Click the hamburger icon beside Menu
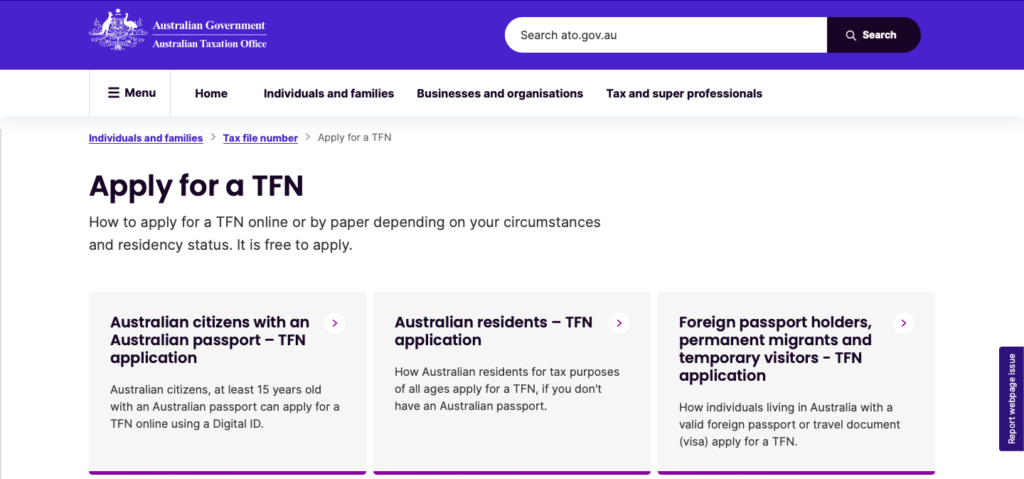1024x479 pixels. tap(114, 93)
